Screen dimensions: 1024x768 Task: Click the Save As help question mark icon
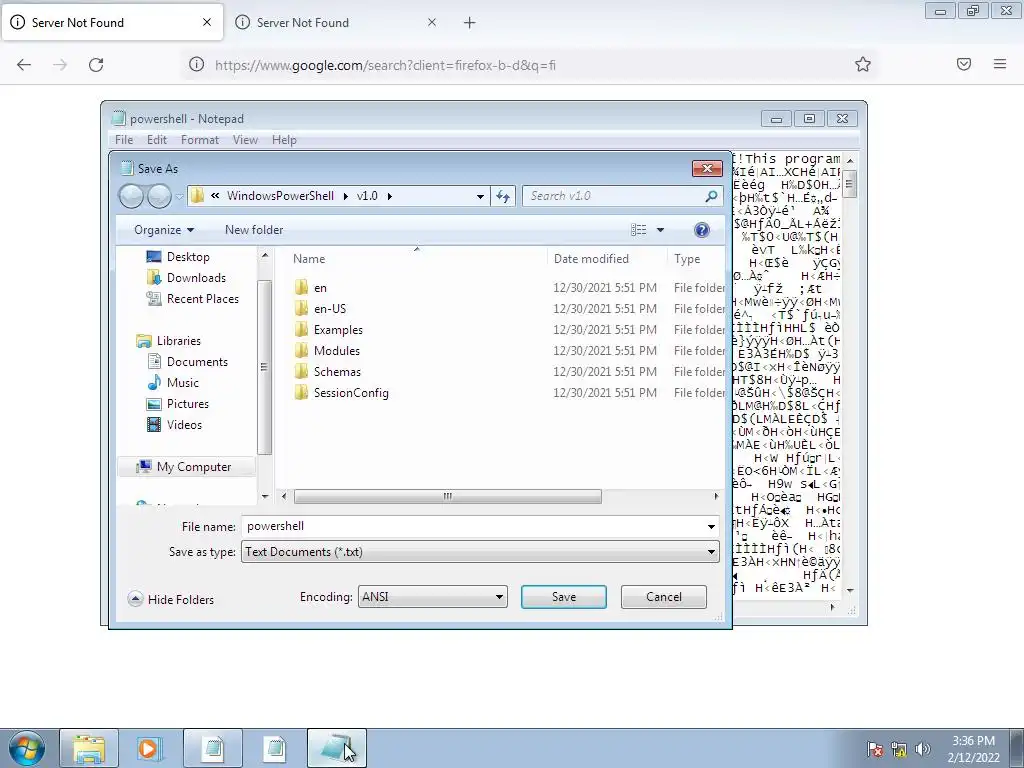[x=701, y=230]
